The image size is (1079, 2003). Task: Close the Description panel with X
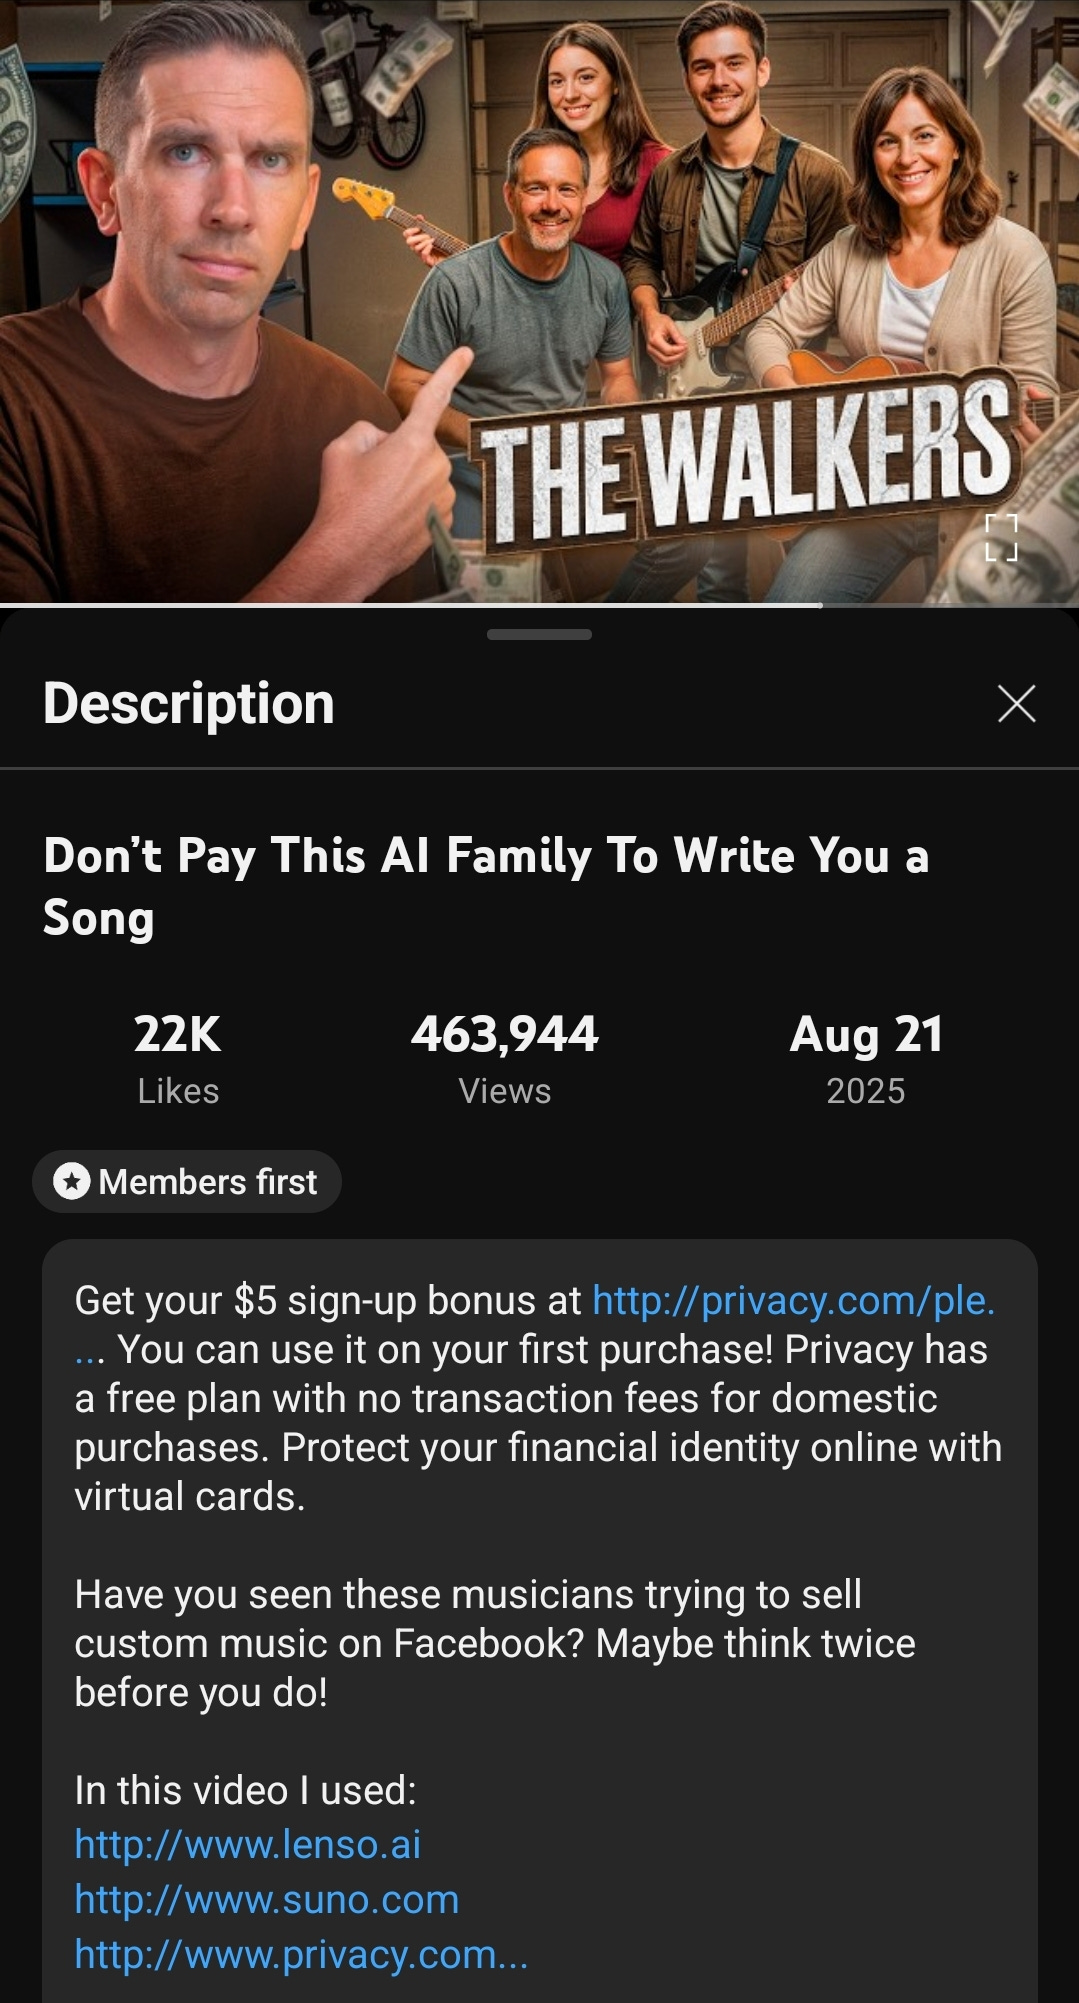tap(1016, 704)
